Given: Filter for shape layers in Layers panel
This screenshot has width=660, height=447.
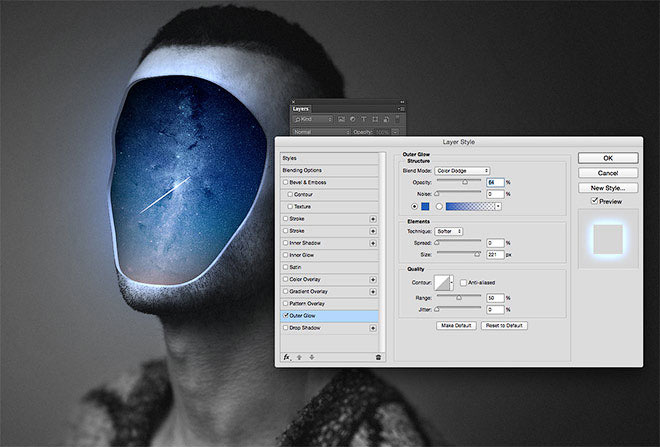Looking at the screenshot, I should (375, 120).
